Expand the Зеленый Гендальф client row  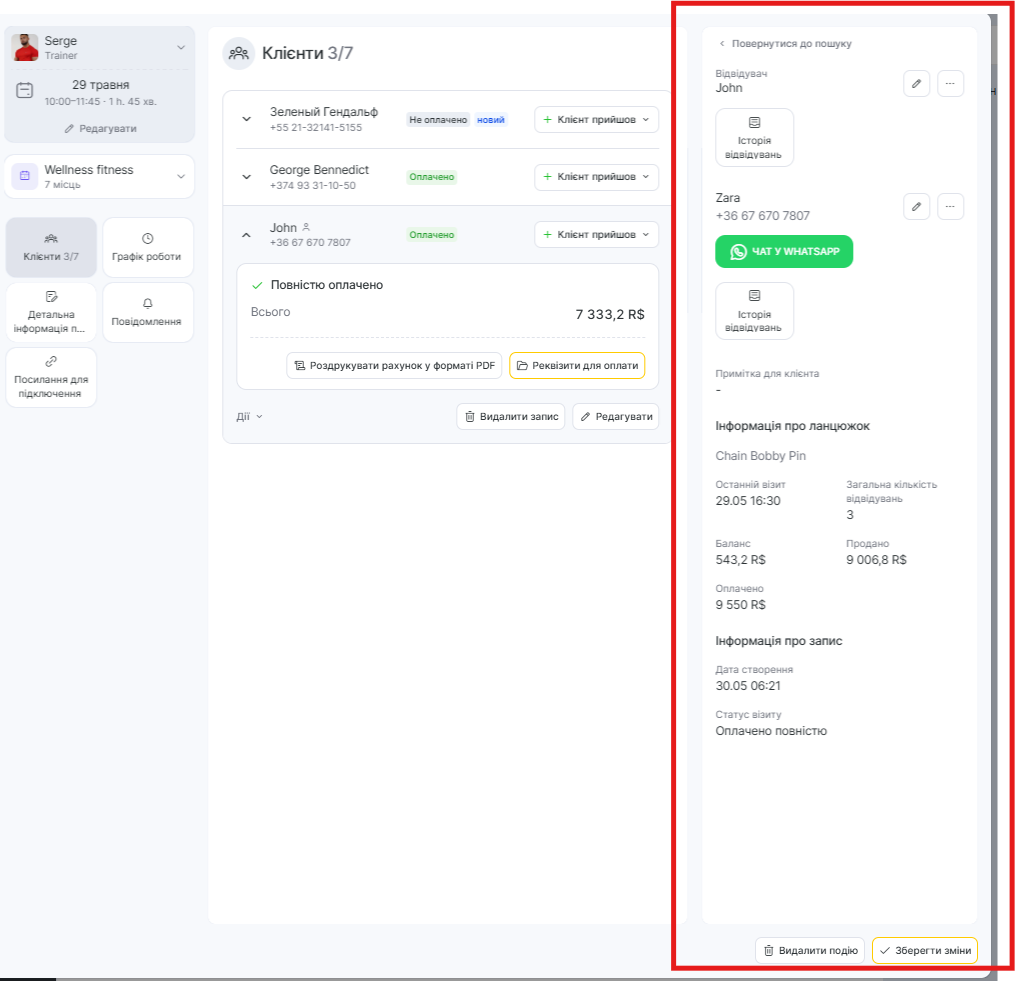(247, 120)
